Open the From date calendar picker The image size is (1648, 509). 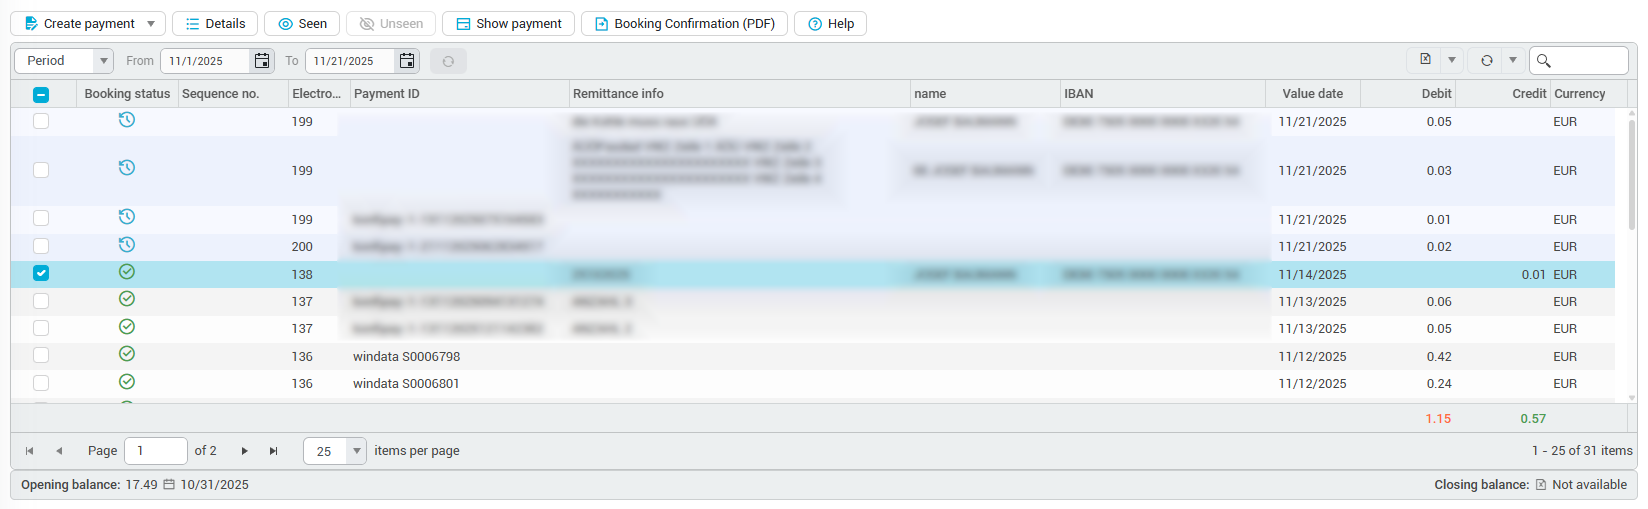tap(262, 61)
